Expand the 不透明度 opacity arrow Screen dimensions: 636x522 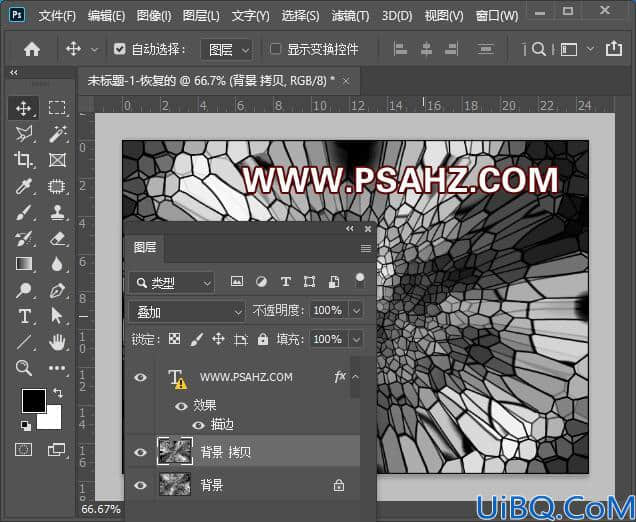pos(356,311)
